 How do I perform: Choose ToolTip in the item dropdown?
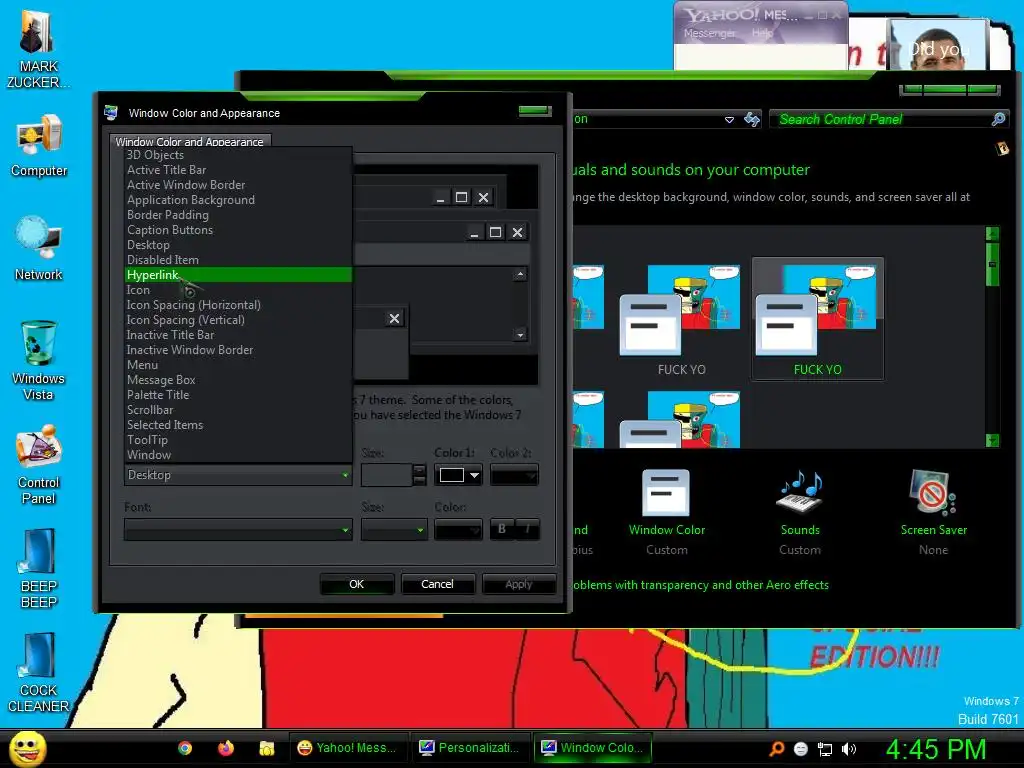coord(238,440)
